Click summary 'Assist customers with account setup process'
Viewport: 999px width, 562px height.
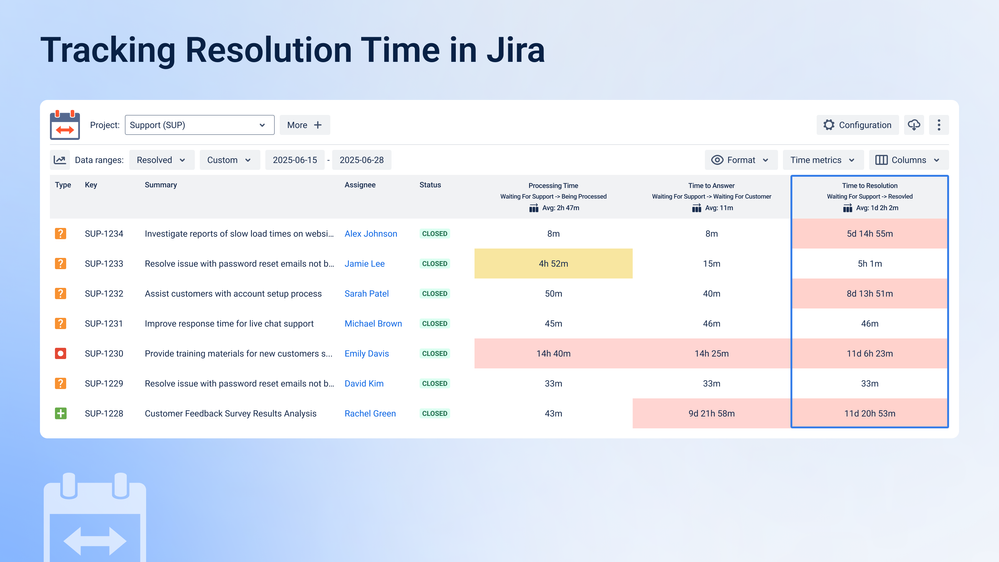click(233, 294)
